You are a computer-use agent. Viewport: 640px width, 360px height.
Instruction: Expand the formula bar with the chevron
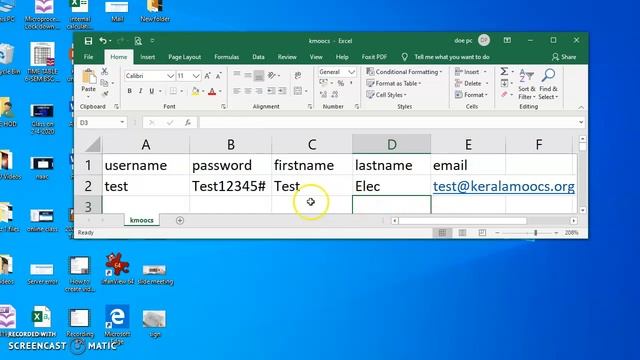[581, 122]
